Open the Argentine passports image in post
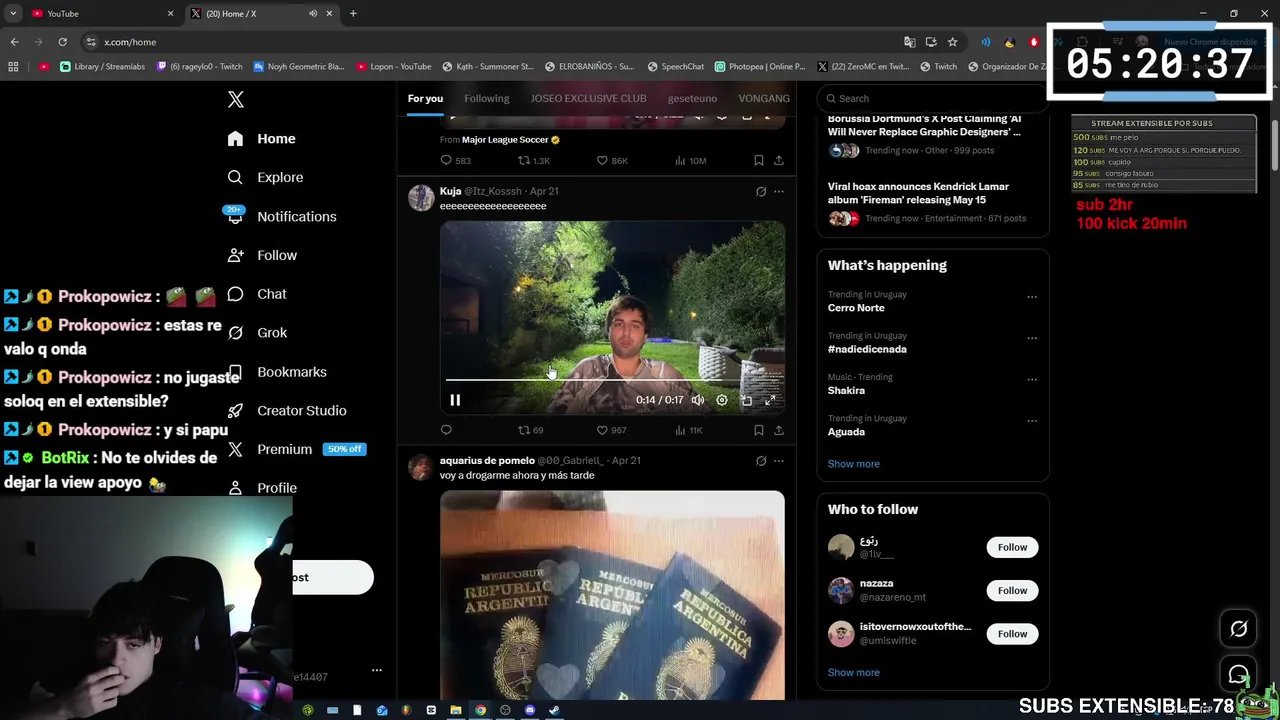The width and height of the screenshot is (1280, 720). [x=612, y=595]
